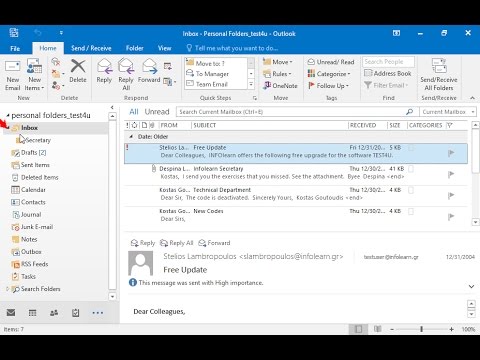Viewport: 480px width, 360px height.
Task: Open the Filter Email dropdown
Action: (386, 85)
